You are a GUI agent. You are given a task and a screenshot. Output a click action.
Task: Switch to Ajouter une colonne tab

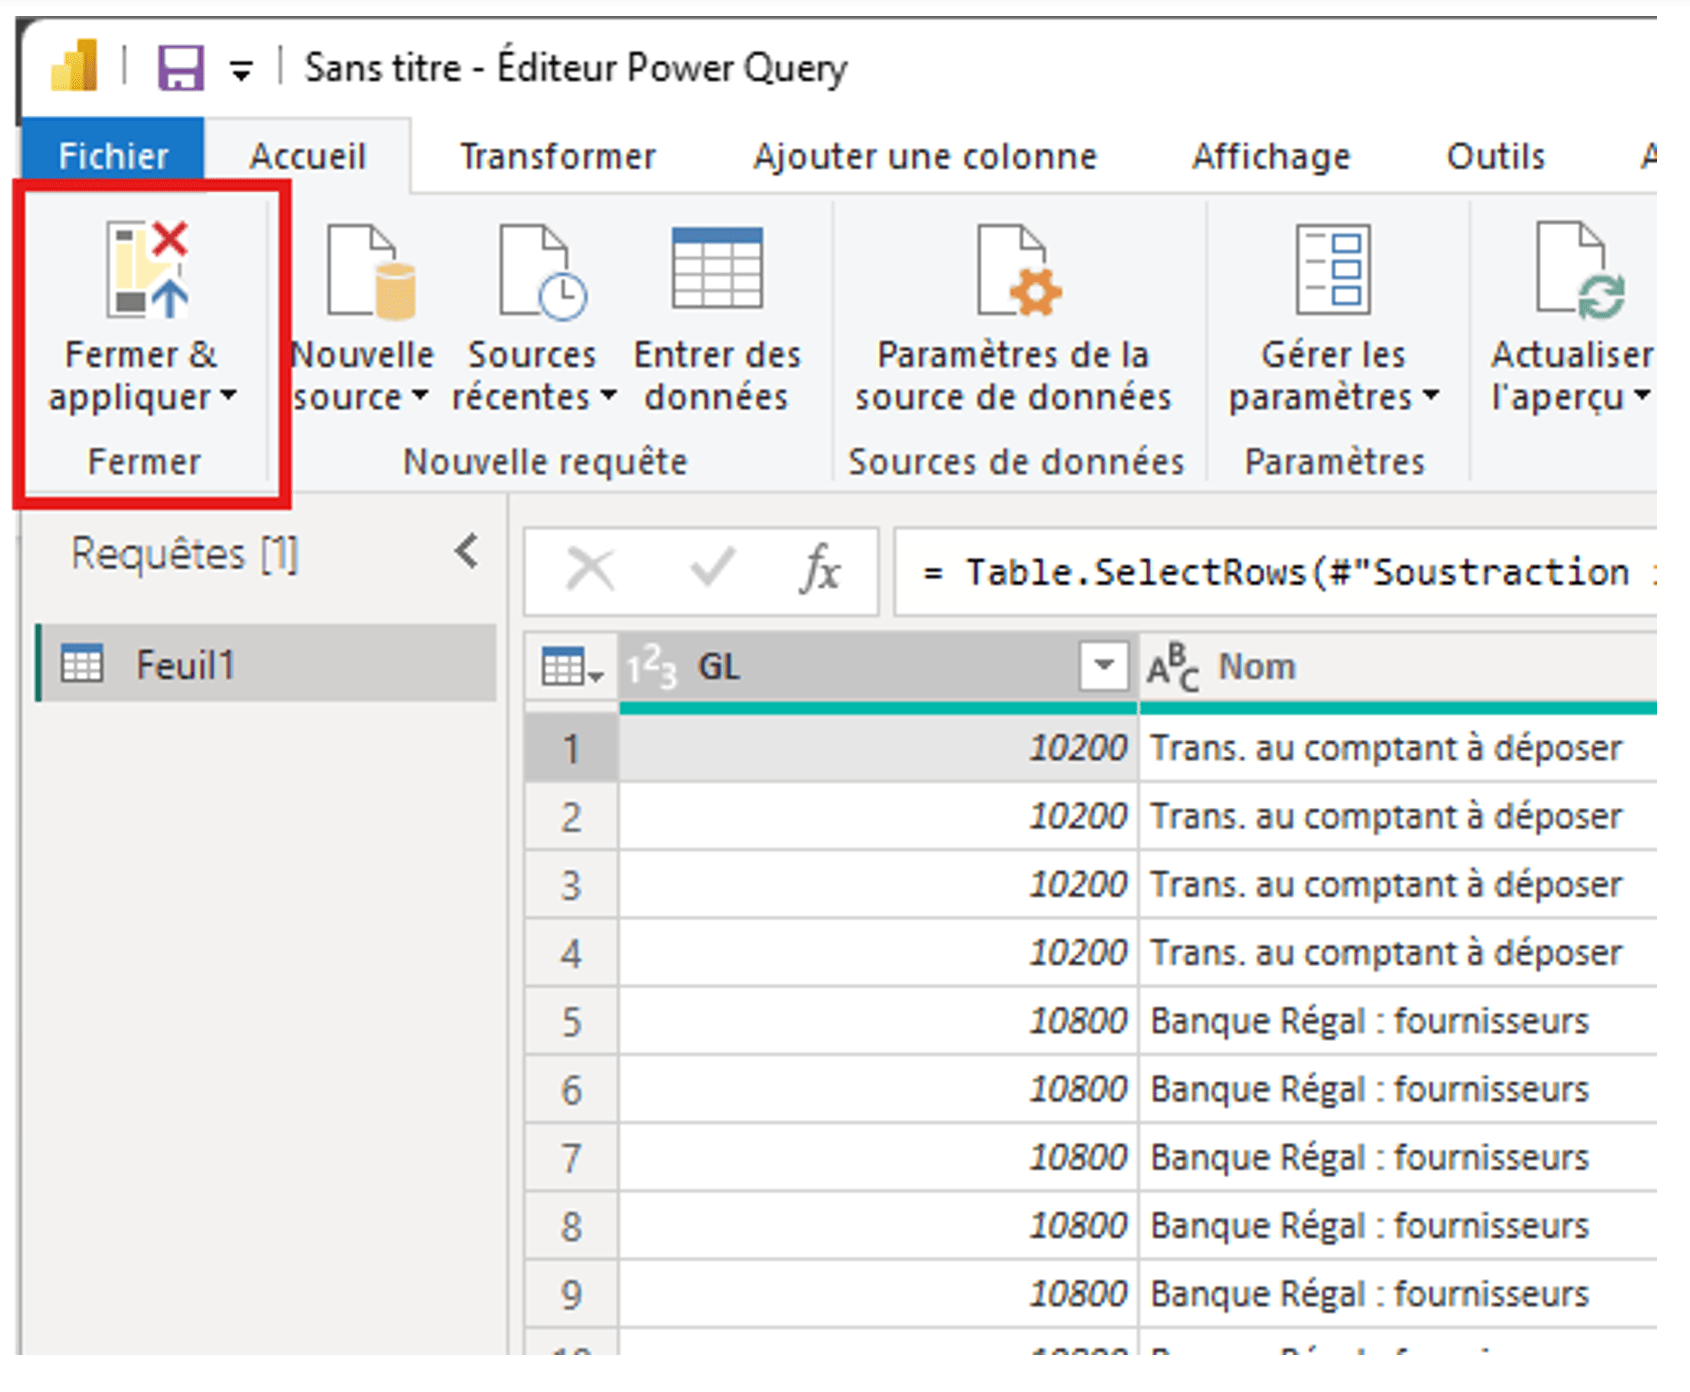point(924,157)
